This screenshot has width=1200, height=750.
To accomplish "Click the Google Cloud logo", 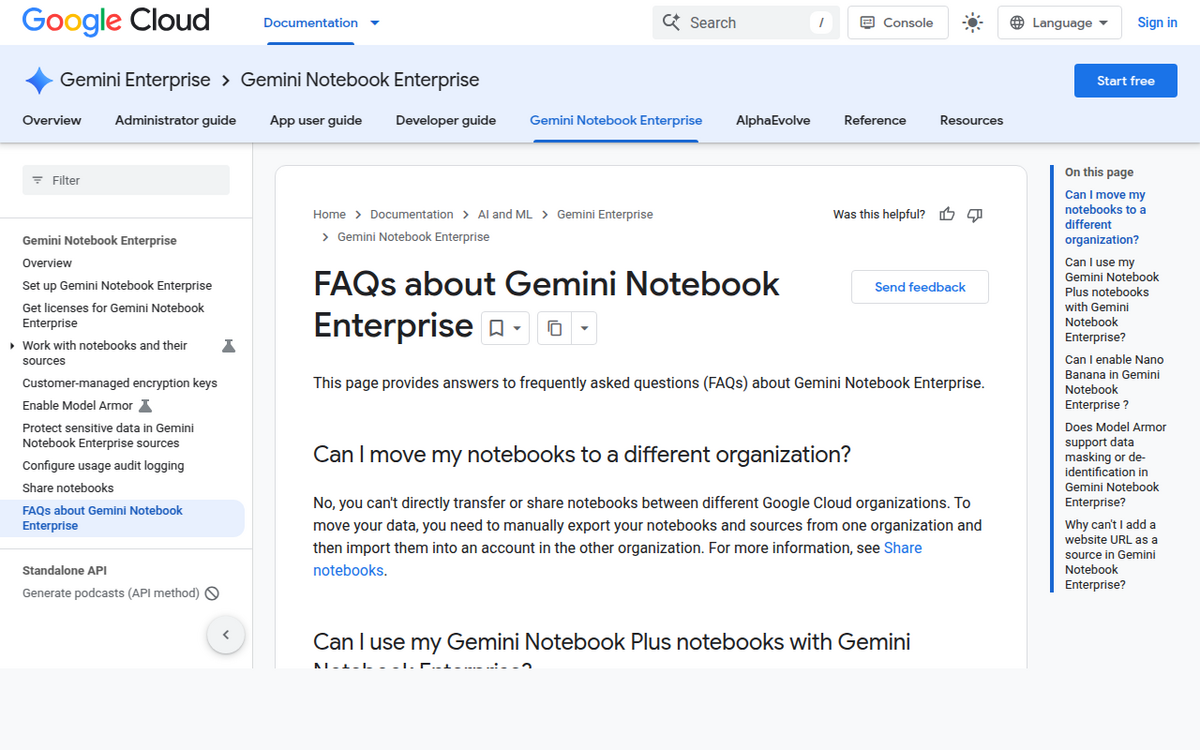I will pyautogui.click(x=116, y=21).
